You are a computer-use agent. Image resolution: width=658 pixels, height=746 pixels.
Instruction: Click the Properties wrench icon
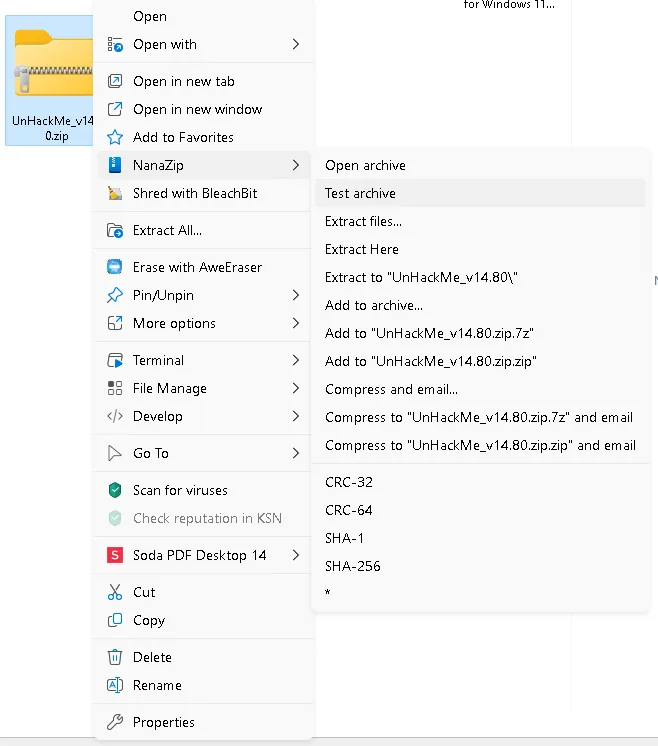pos(115,722)
